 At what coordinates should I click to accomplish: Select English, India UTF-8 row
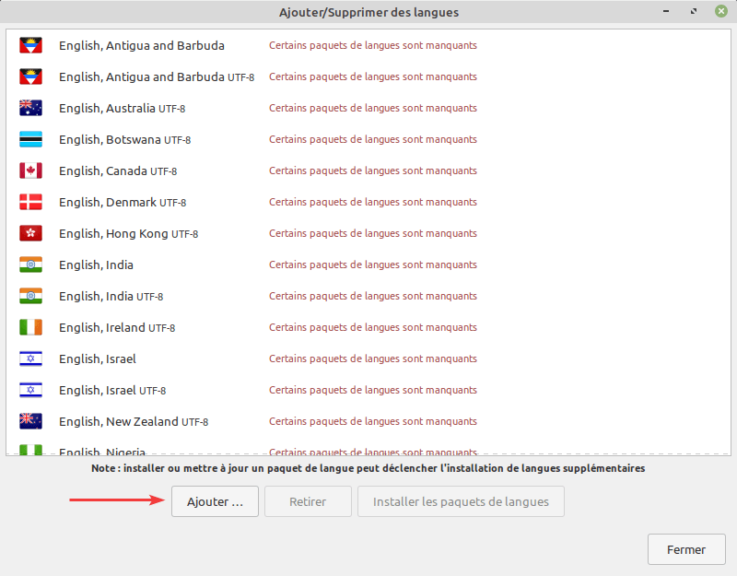pyautogui.click(x=368, y=296)
